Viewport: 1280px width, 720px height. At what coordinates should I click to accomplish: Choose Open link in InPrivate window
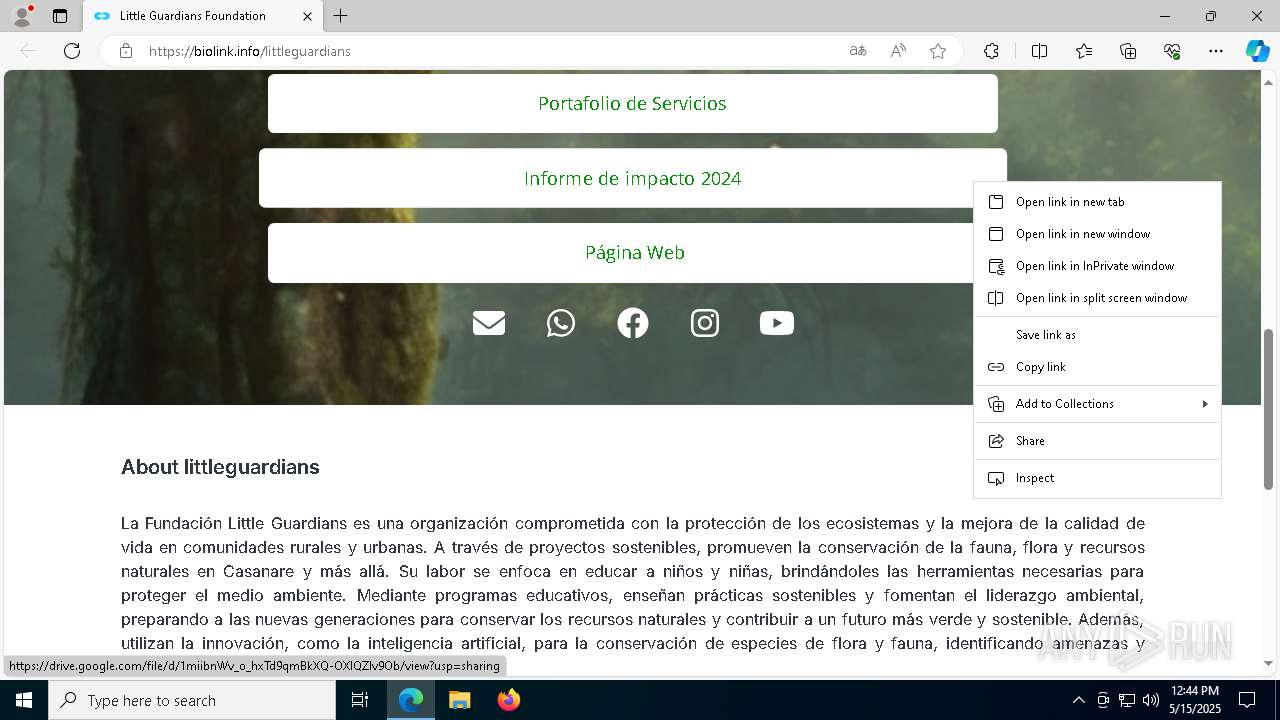[x=1097, y=266]
